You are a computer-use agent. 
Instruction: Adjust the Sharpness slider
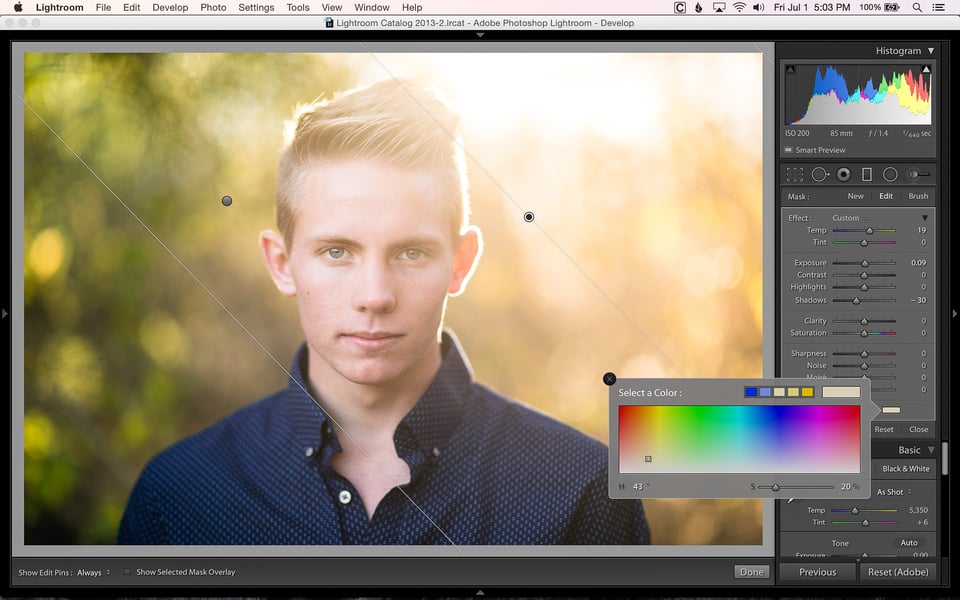click(864, 354)
